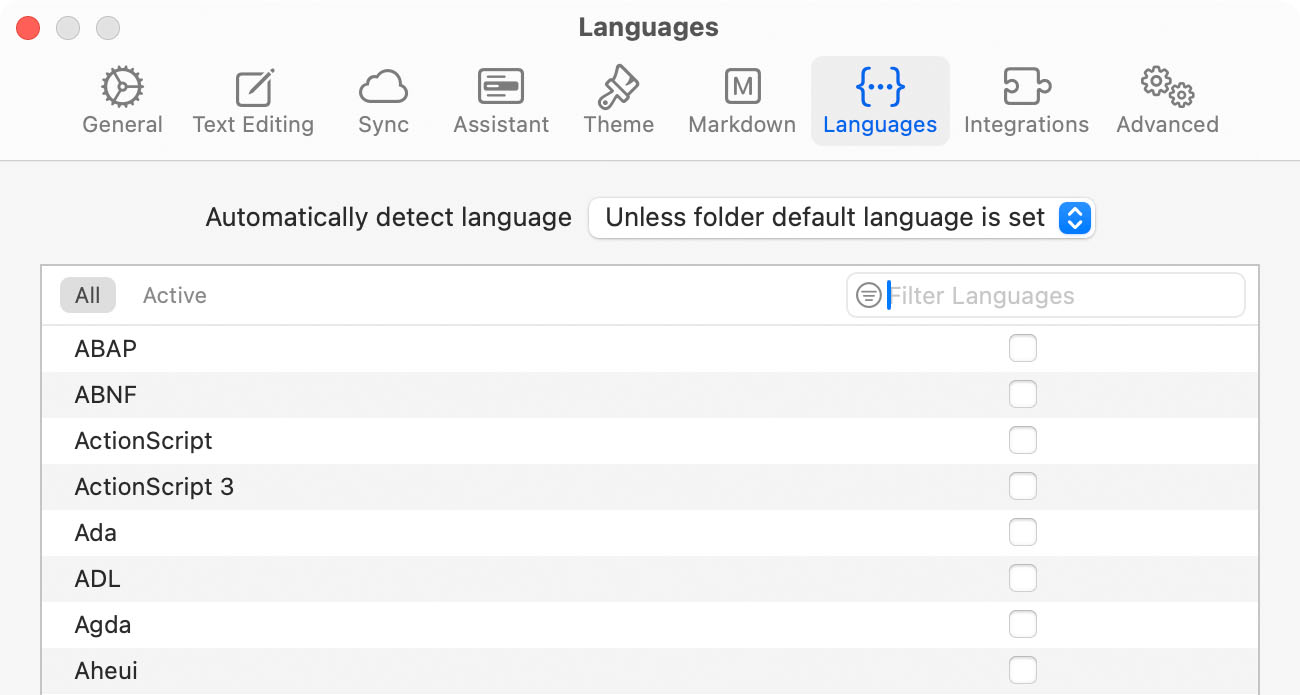Switch to the Active languages tab
The height and width of the screenshot is (695, 1300).
174,295
